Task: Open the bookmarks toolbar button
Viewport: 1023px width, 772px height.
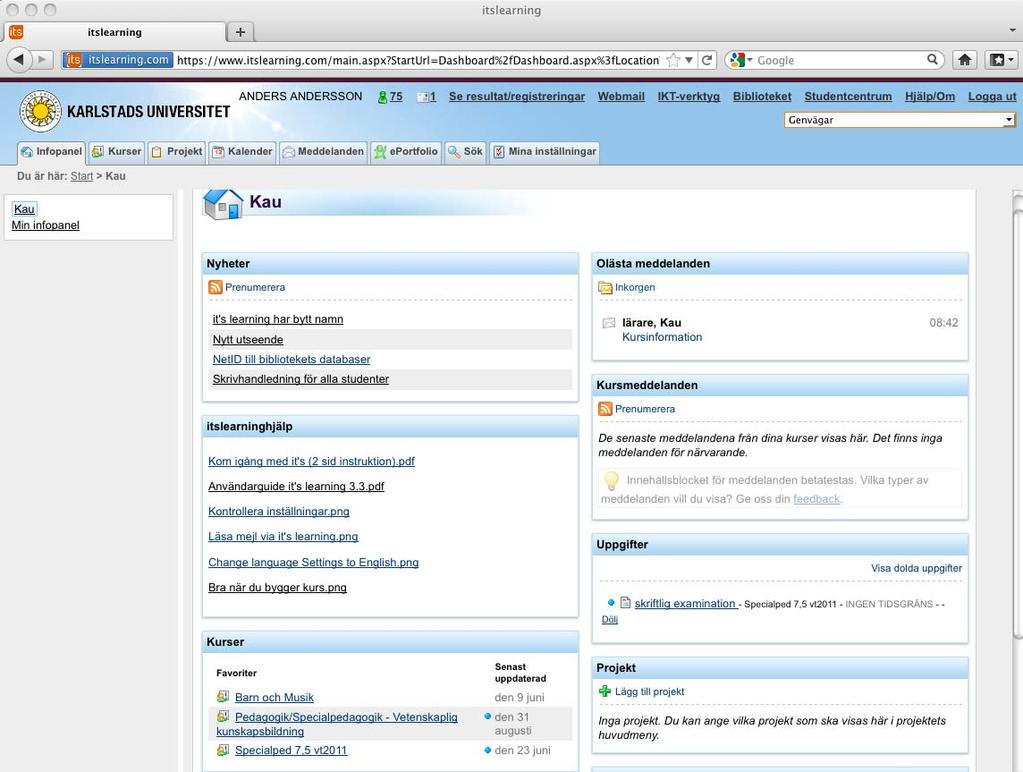Action: tap(997, 60)
